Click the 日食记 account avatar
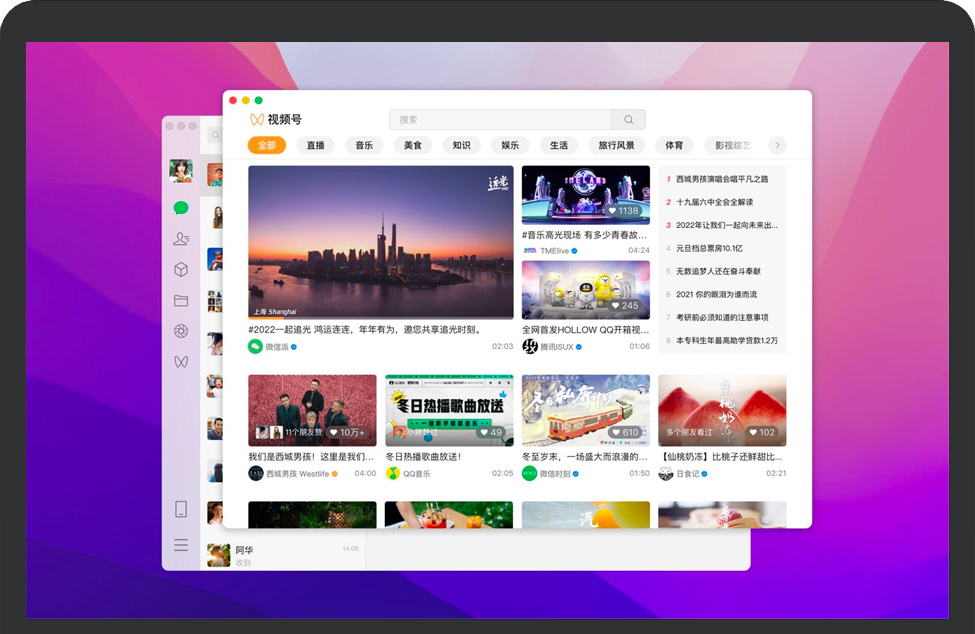This screenshot has width=975, height=634. pyautogui.click(x=665, y=474)
